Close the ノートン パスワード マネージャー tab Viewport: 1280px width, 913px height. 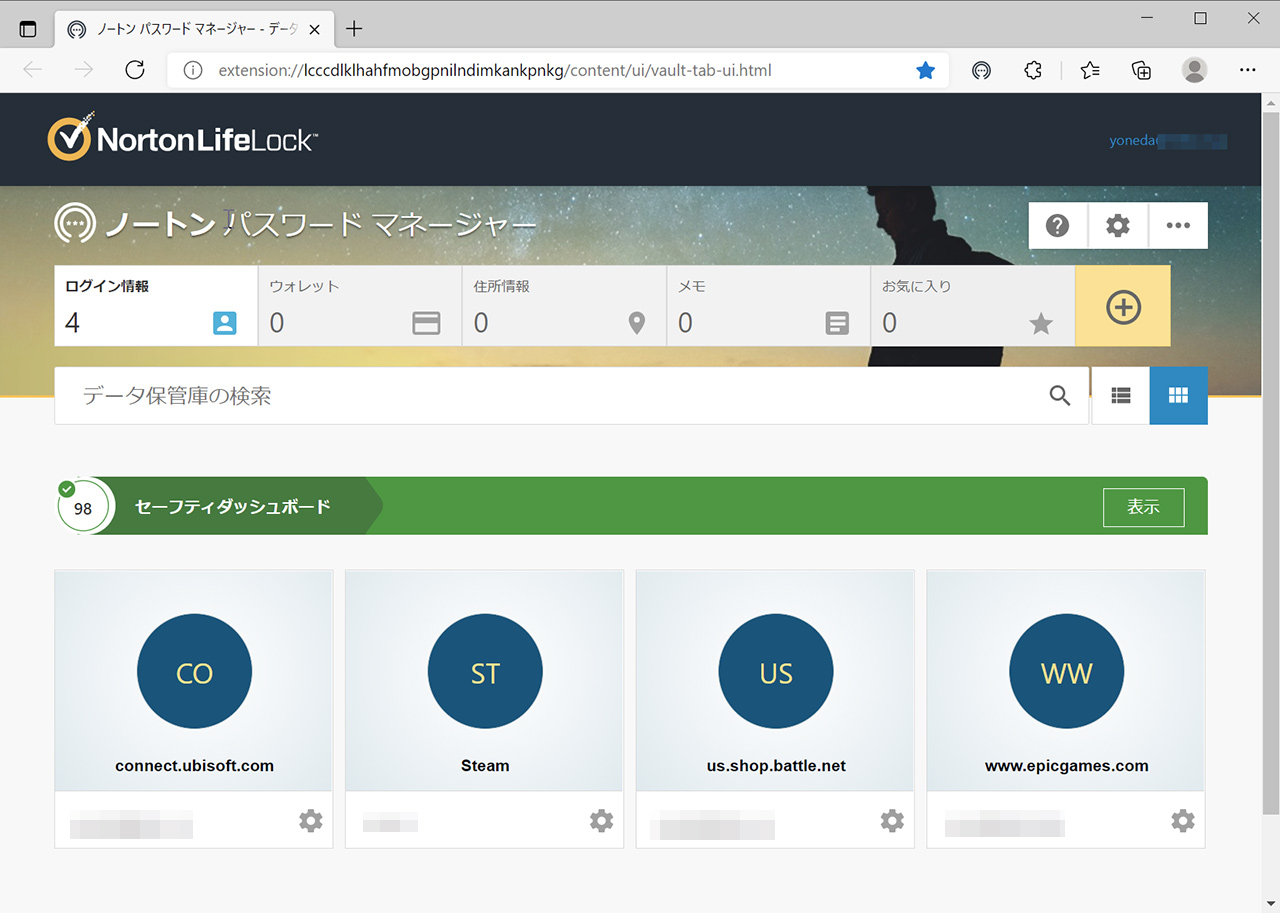(315, 30)
